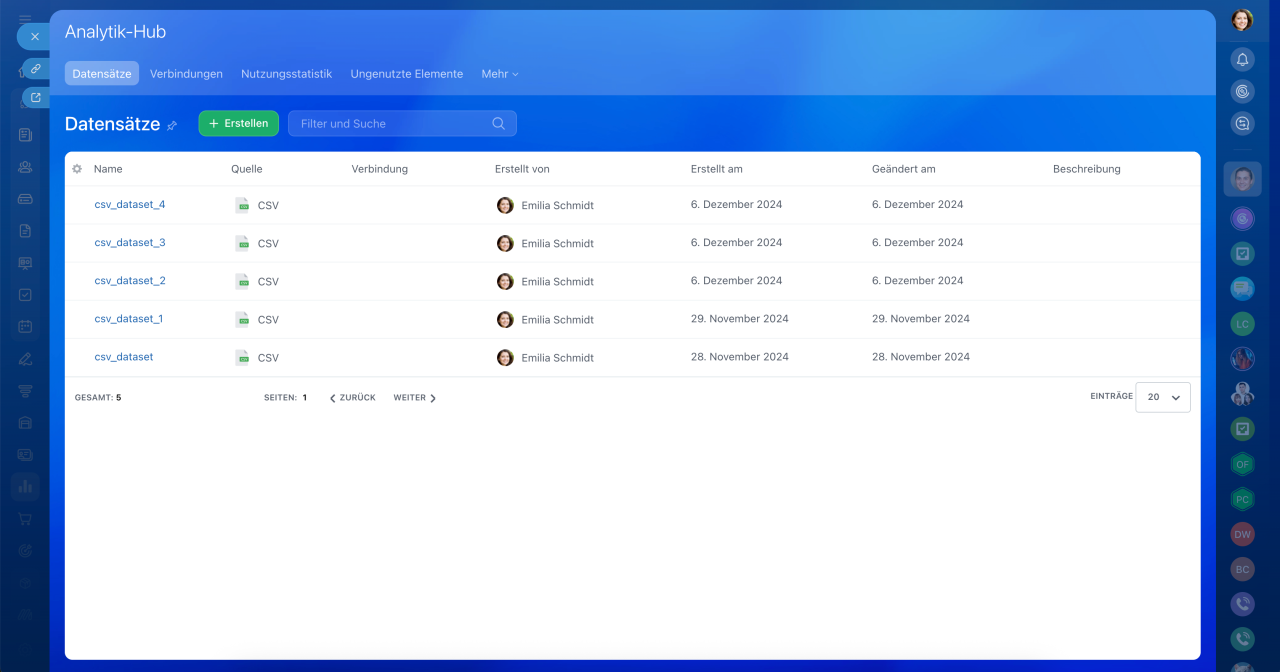Open the Nutzungsstatistik tab

286,74
